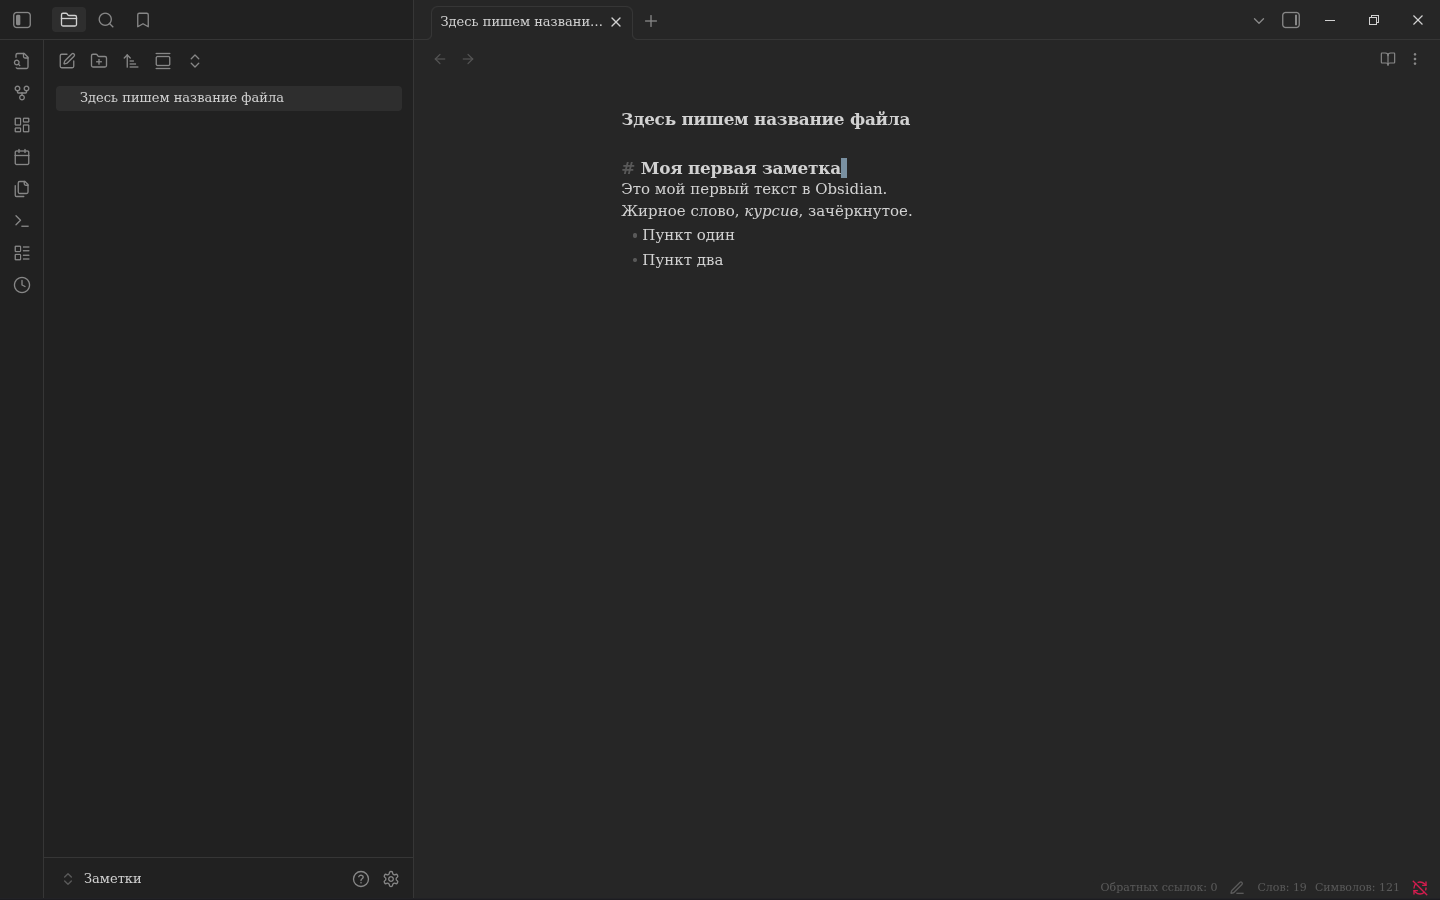Toggle the right sidebar panel
Viewport: 1440px width, 900px height.
click(1291, 20)
